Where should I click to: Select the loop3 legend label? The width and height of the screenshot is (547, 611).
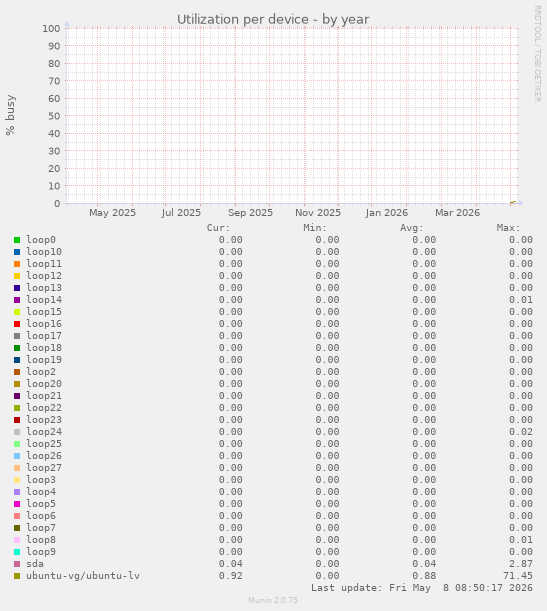pyautogui.click(x=41, y=480)
